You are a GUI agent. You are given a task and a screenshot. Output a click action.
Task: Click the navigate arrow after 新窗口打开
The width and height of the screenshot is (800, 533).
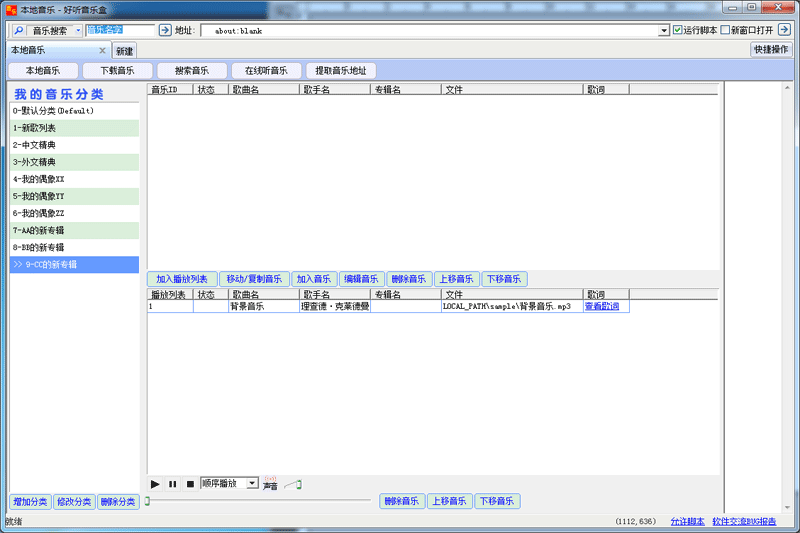[784, 30]
